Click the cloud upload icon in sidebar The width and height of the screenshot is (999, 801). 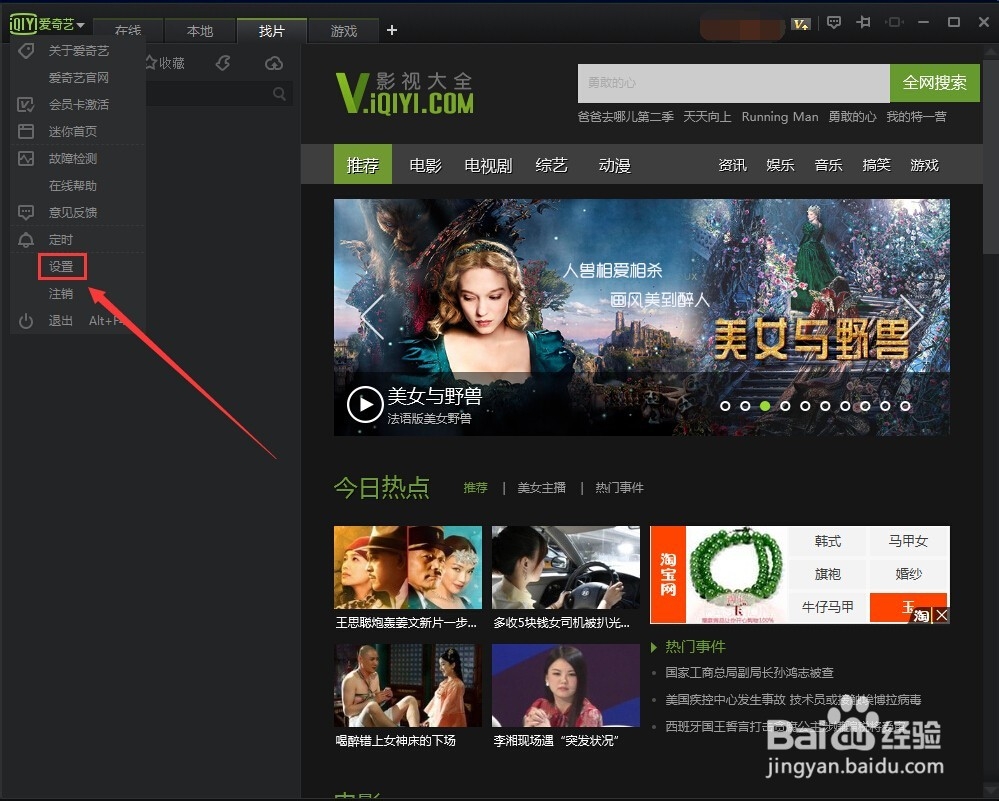(x=274, y=62)
